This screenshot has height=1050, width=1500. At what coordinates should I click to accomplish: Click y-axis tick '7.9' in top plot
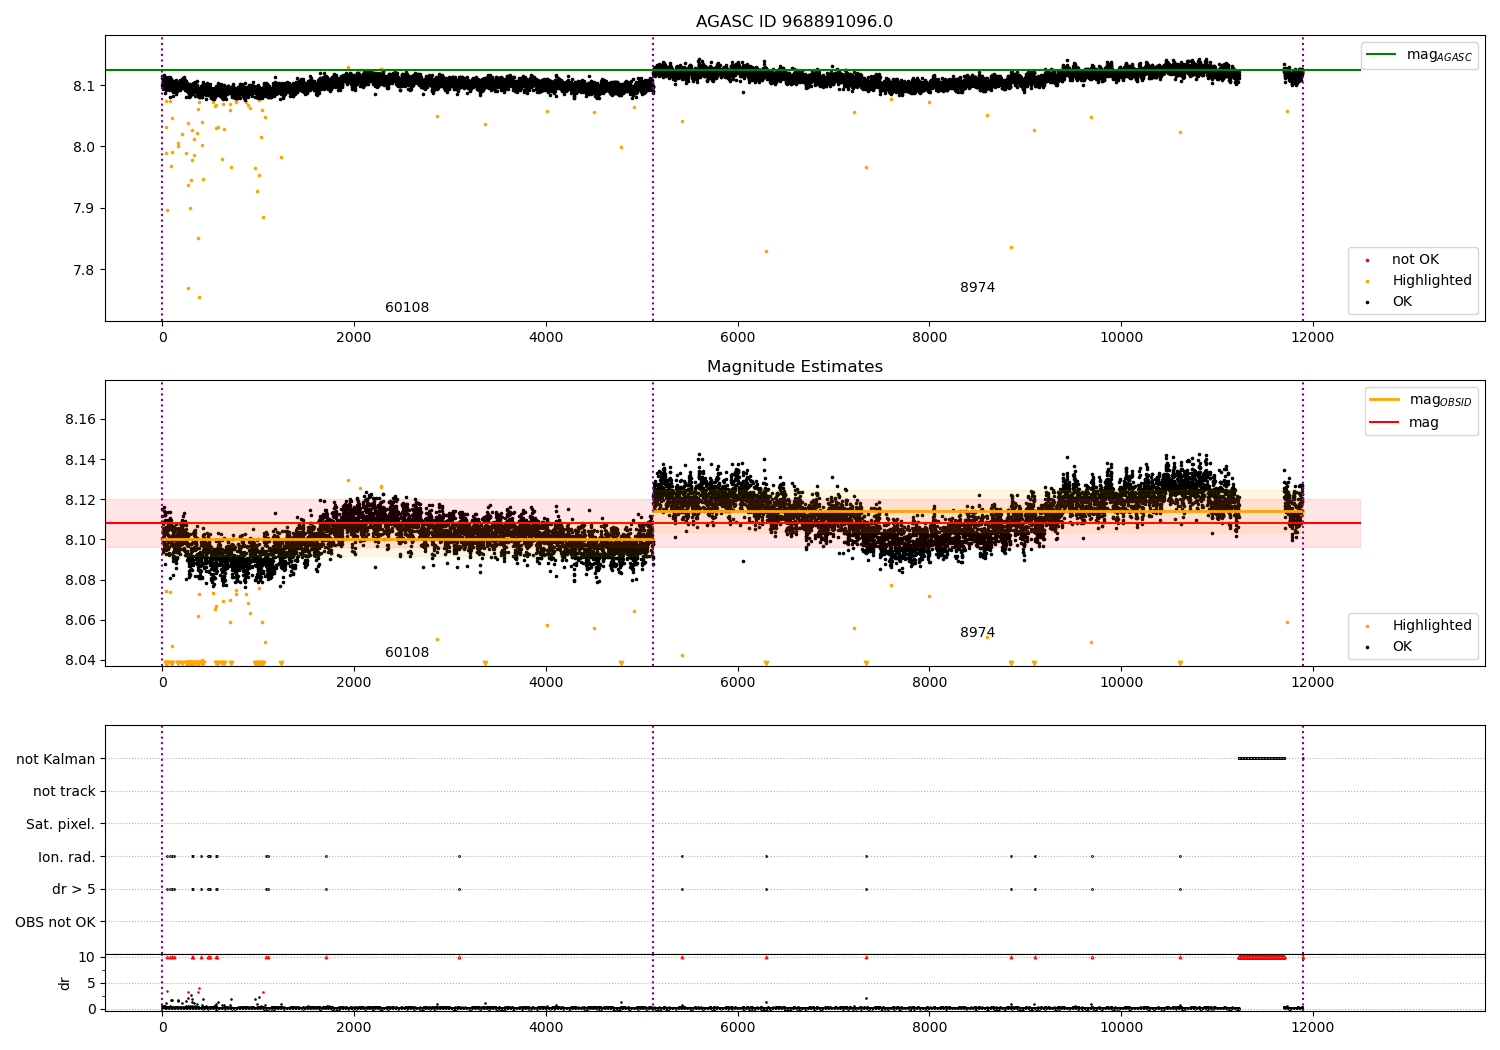pyautogui.click(x=84, y=209)
